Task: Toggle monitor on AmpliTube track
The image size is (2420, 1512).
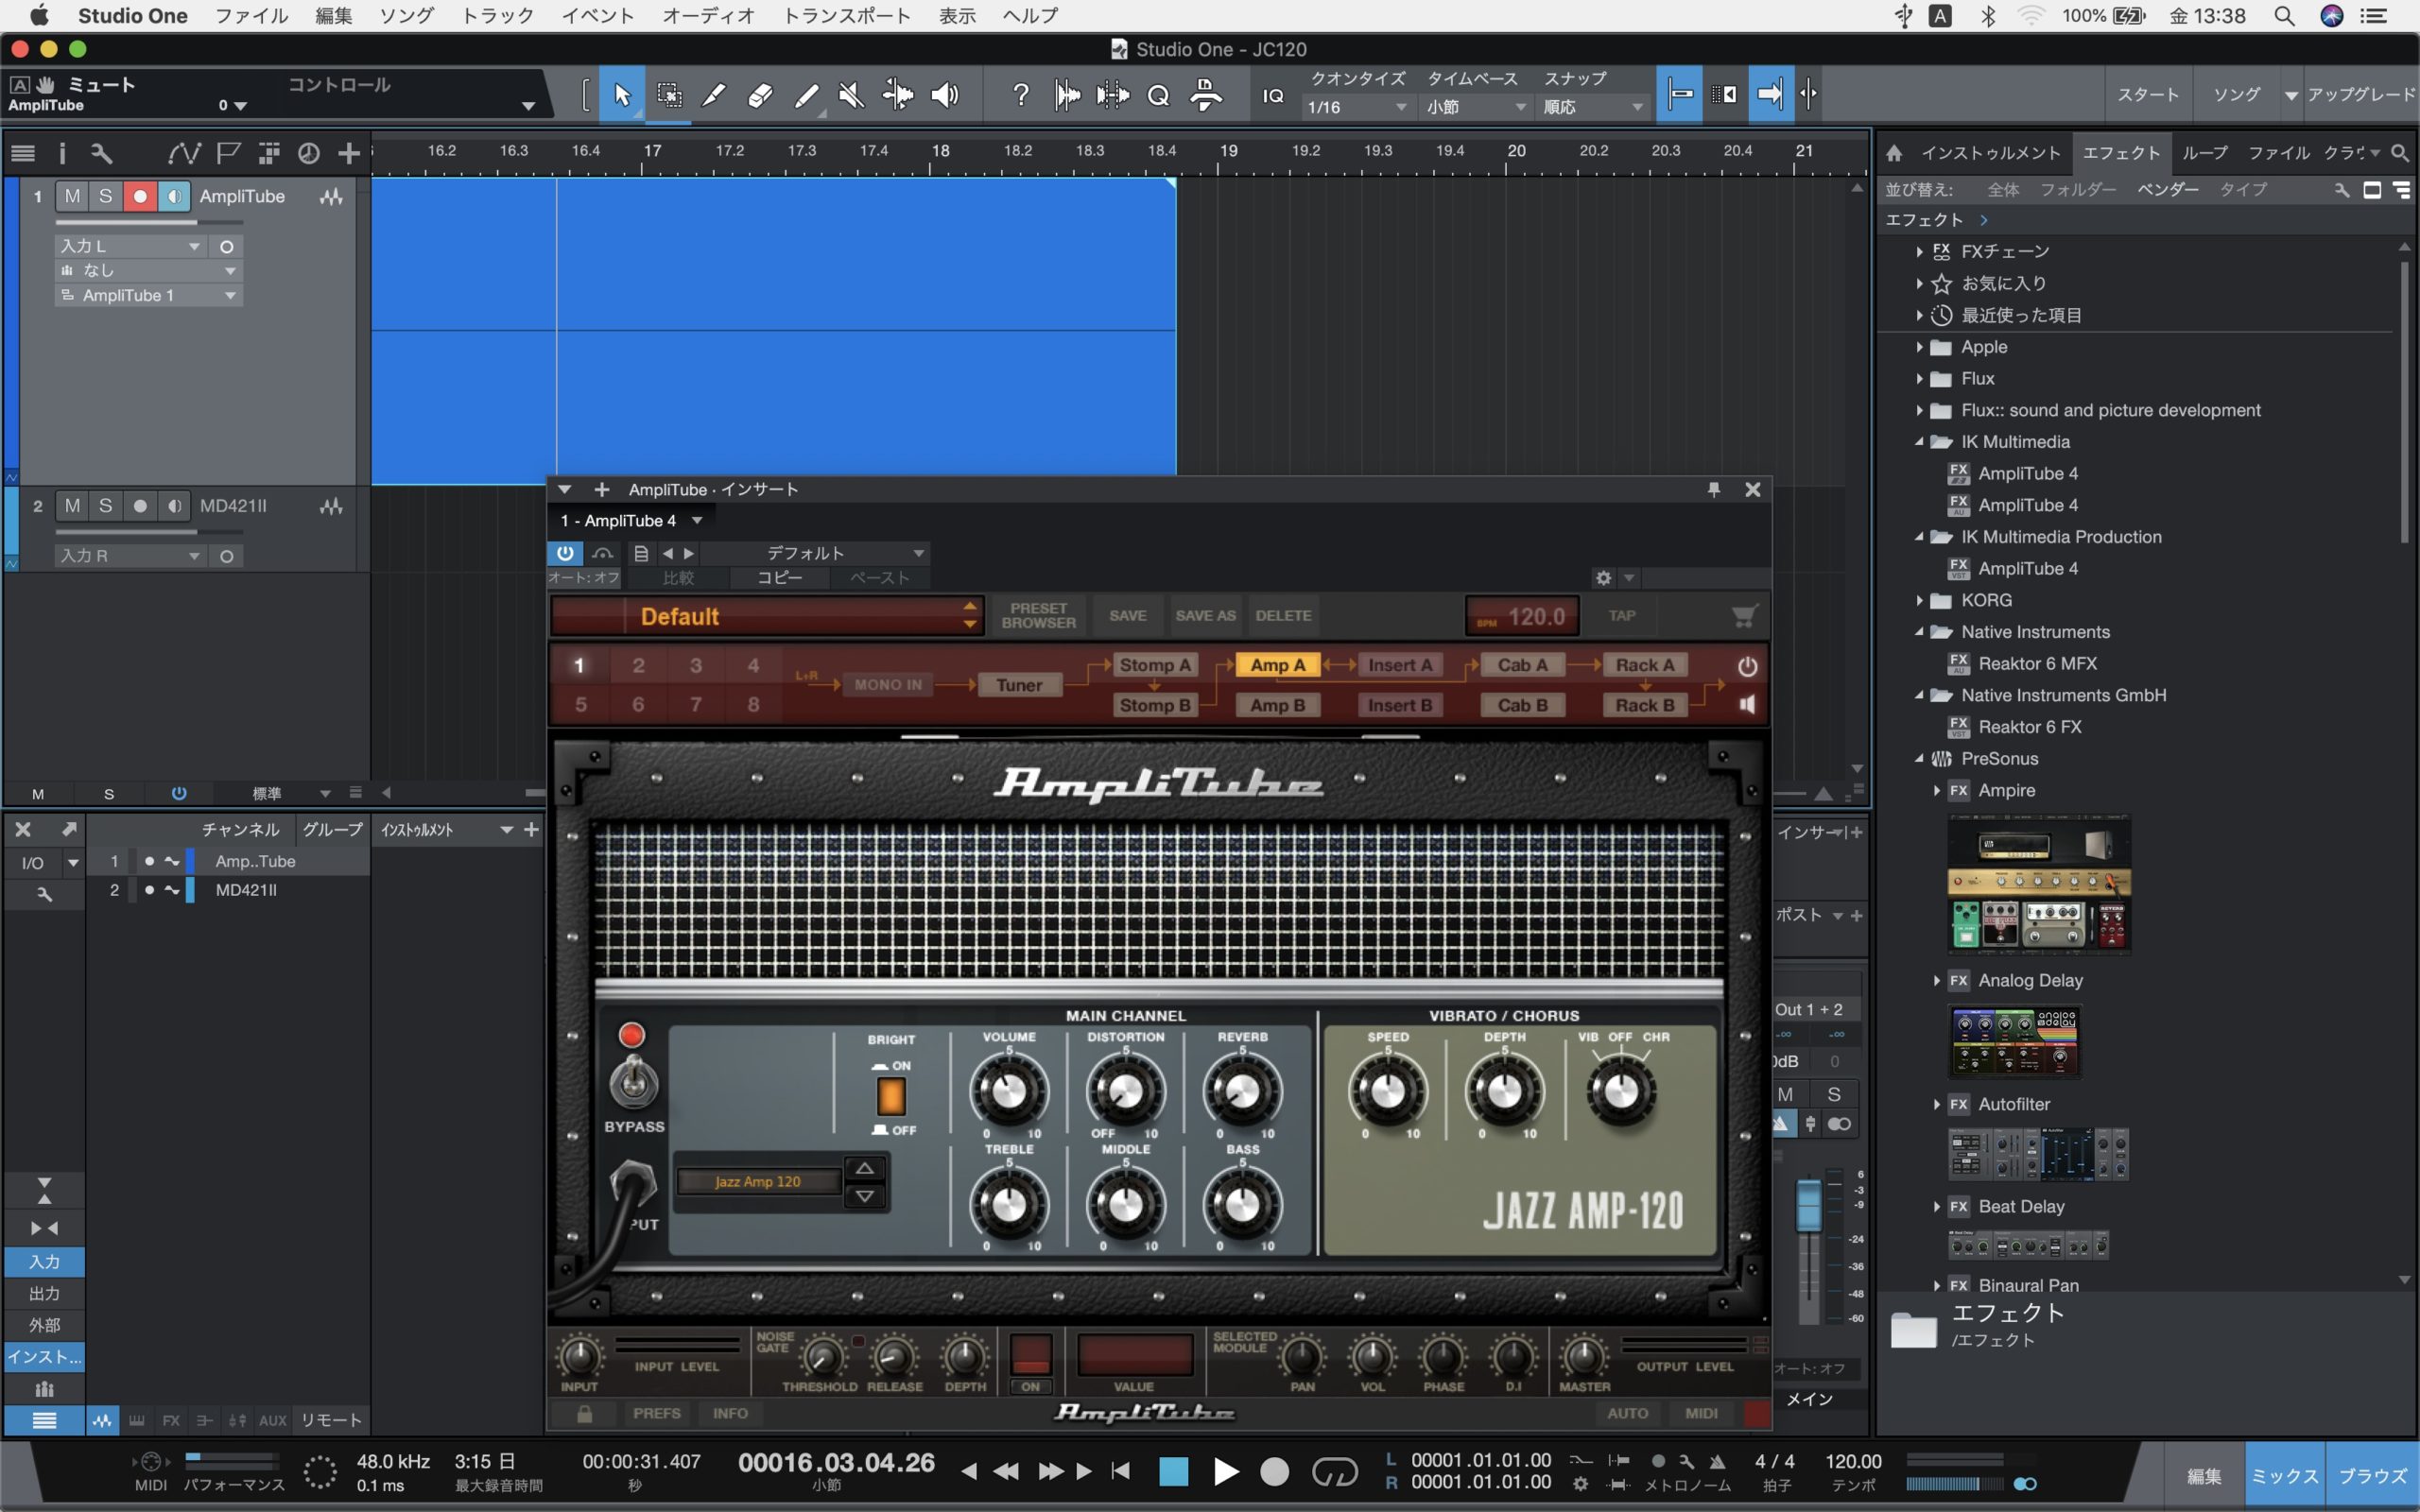Action: (x=174, y=196)
